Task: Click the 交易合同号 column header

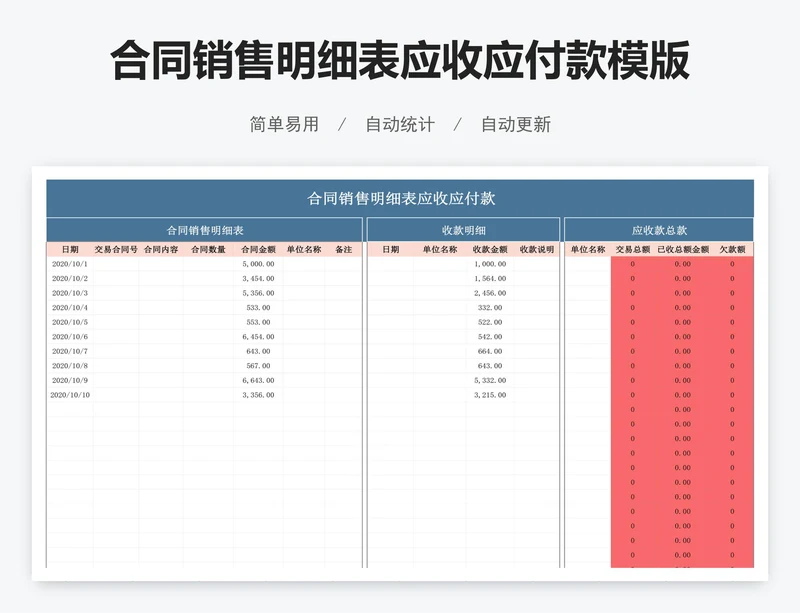Action: pyautogui.click(x=116, y=250)
